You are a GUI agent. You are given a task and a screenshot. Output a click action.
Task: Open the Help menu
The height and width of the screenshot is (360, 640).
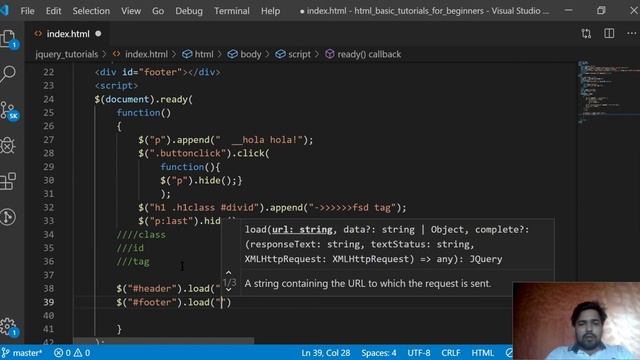pos(271,11)
